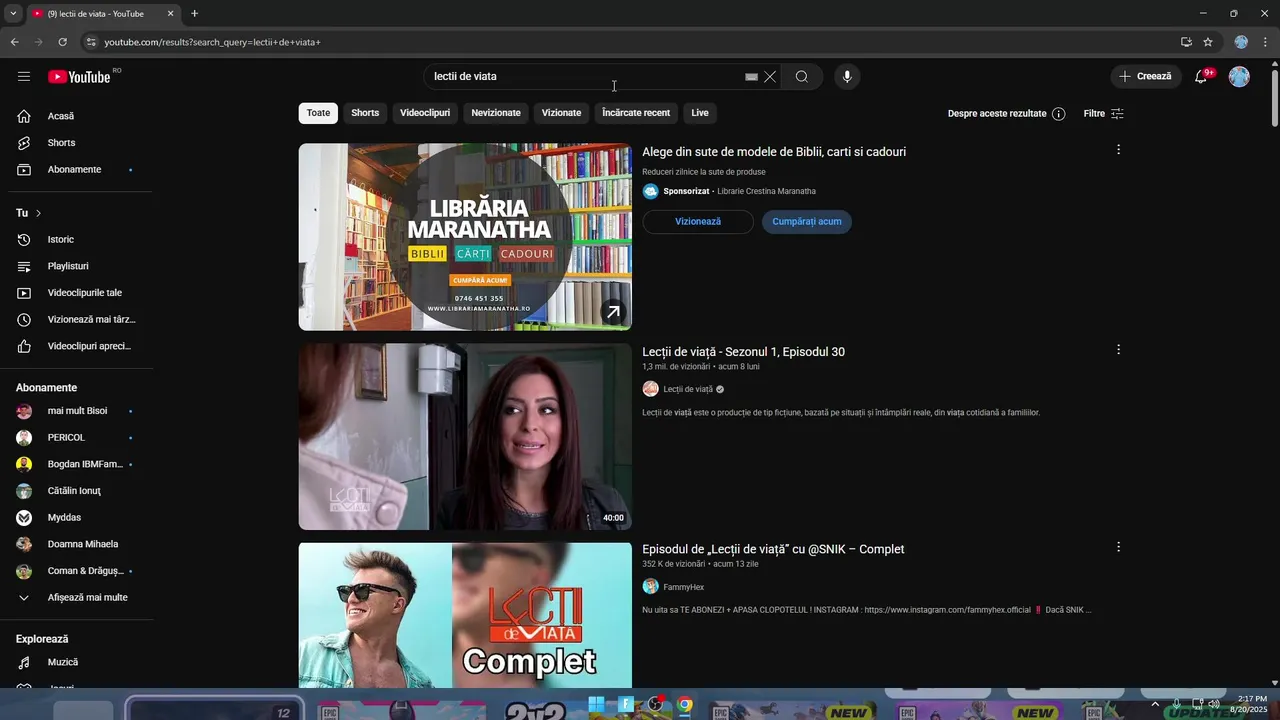Open the YouTube hamburger guide menu
This screenshot has height=720, width=1280.
pyautogui.click(x=23, y=77)
